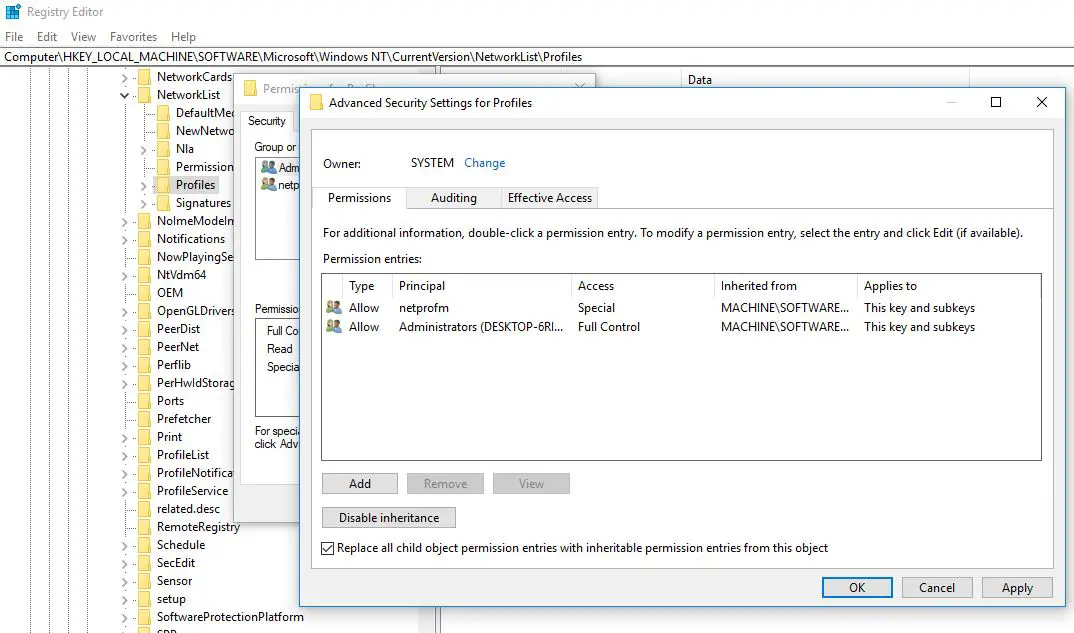Click the Administrators group icon in permission entries
The image size is (1074, 633).
click(334, 327)
